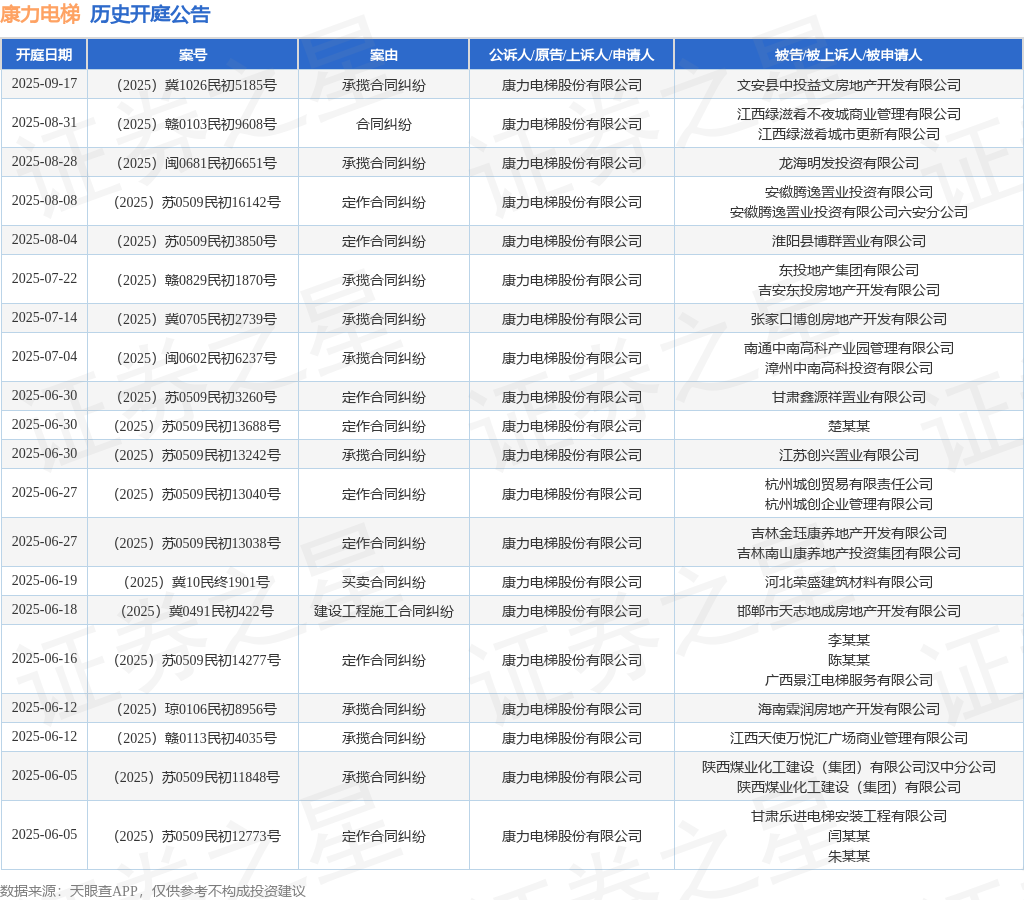The image size is (1024, 900).
Task: Select case number (2025)苏0509民初16142号
Action: [x=197, y=202]
